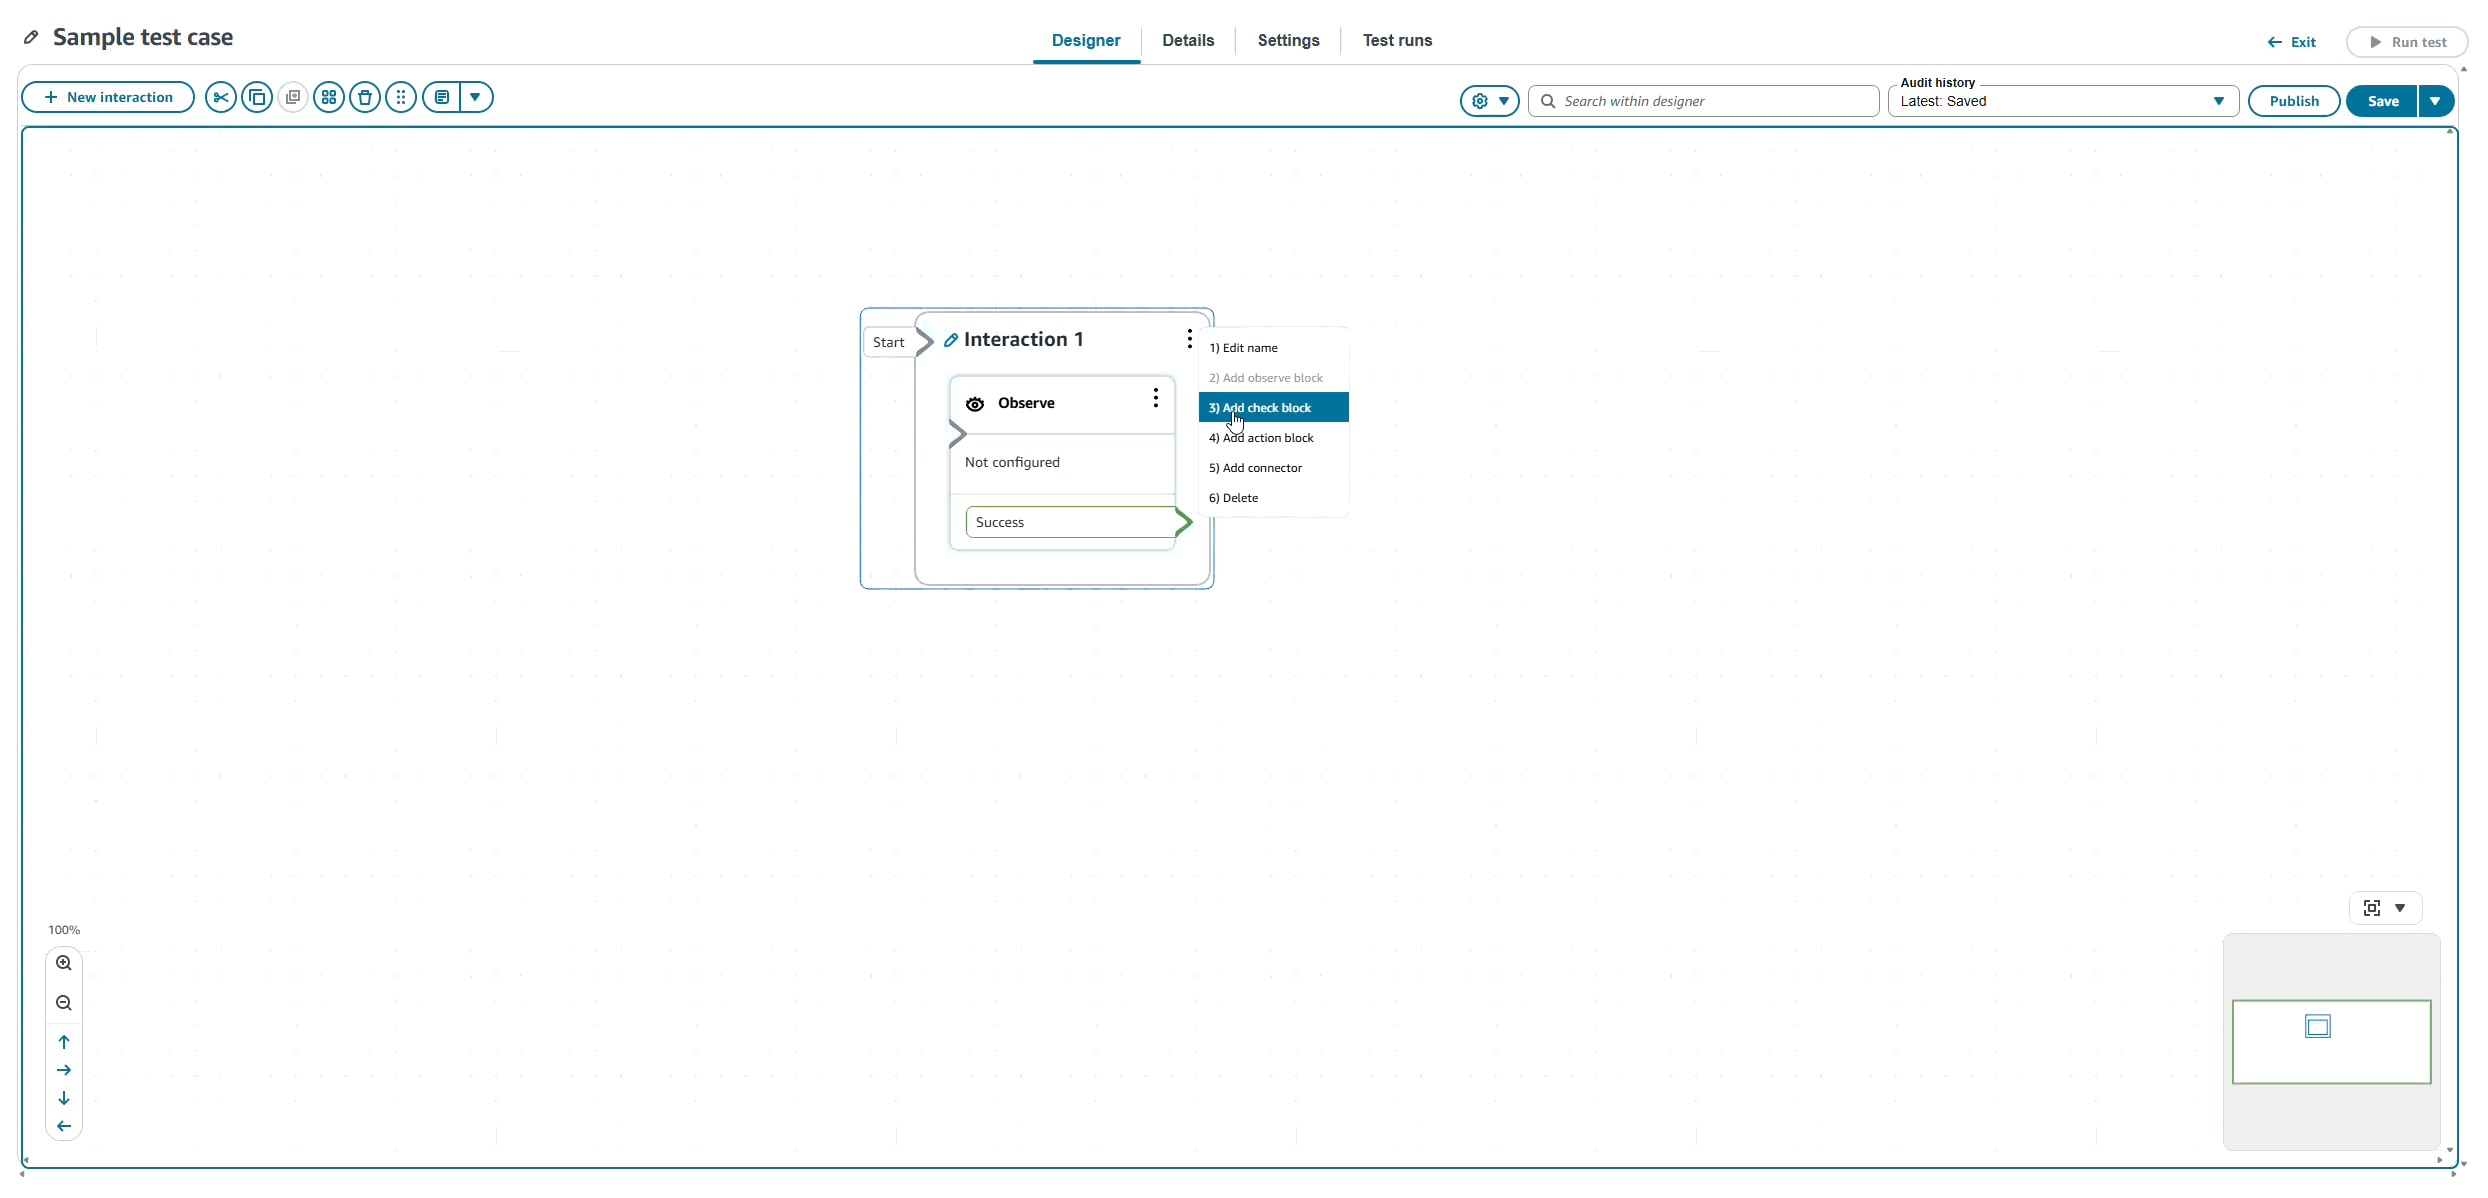Image resolution: width=2488 pixels, height=1198 pixels.
Task: Click the zoom out magnifier icon
Action: tap(64, 1003)
